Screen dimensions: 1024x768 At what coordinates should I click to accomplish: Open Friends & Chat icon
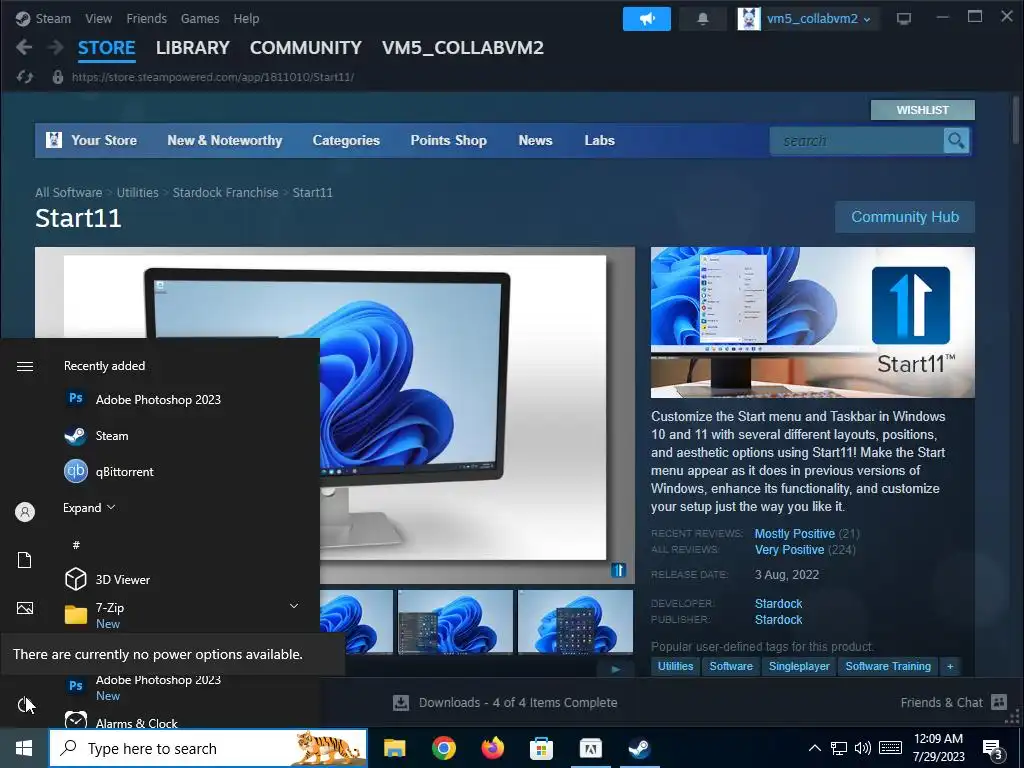[999, 702]
